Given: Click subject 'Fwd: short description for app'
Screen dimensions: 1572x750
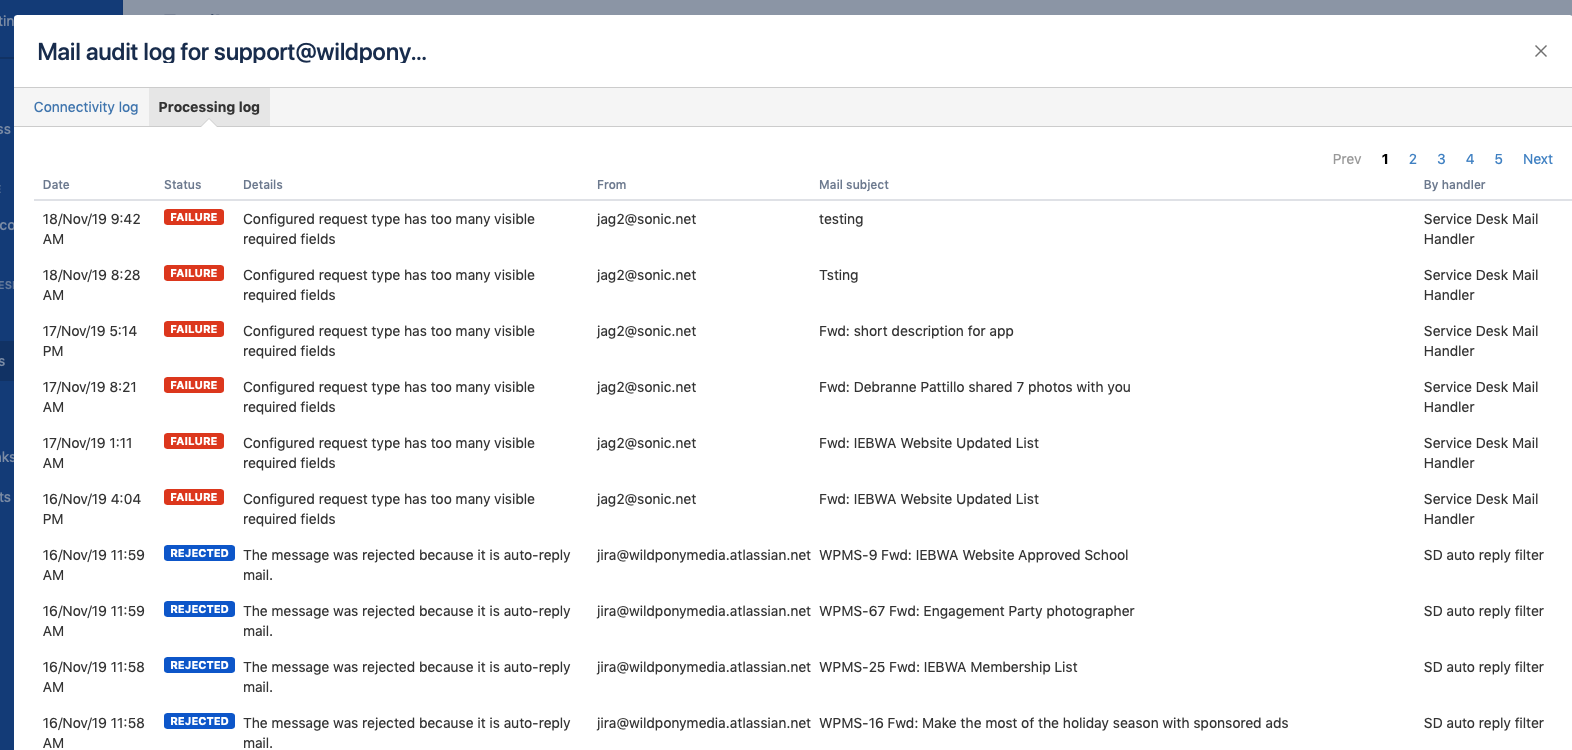Looking at the screenshot, I should [x=916, y=331].
